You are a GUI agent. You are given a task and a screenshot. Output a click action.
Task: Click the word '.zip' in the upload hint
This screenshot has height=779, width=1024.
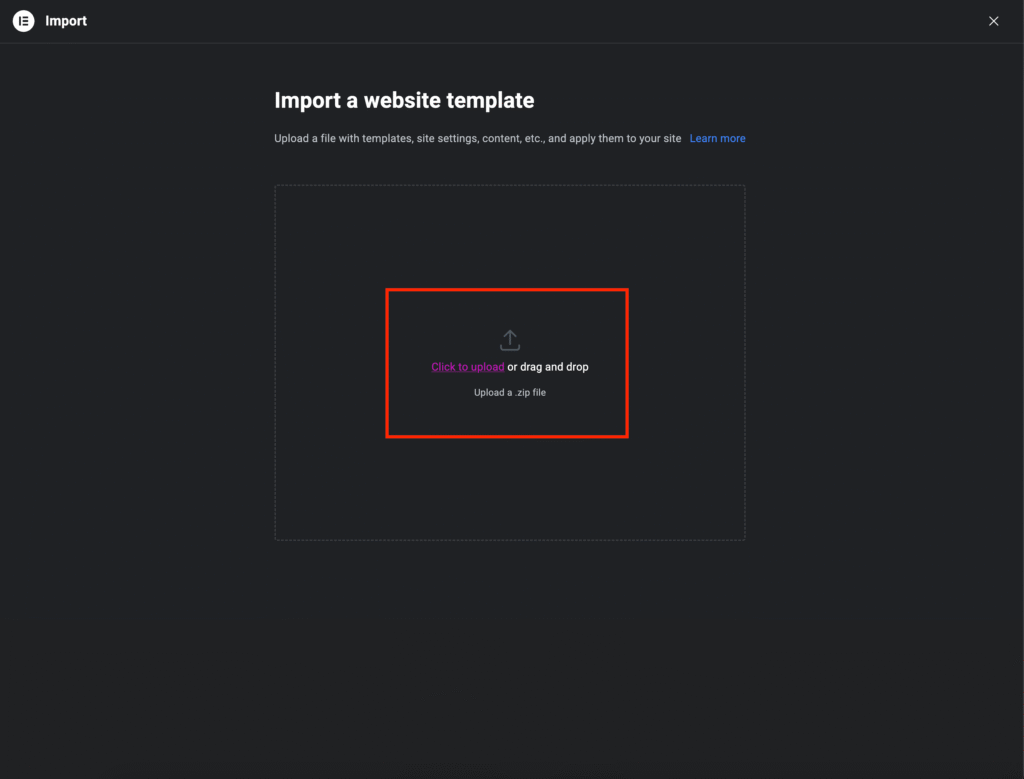pos(524,393)
